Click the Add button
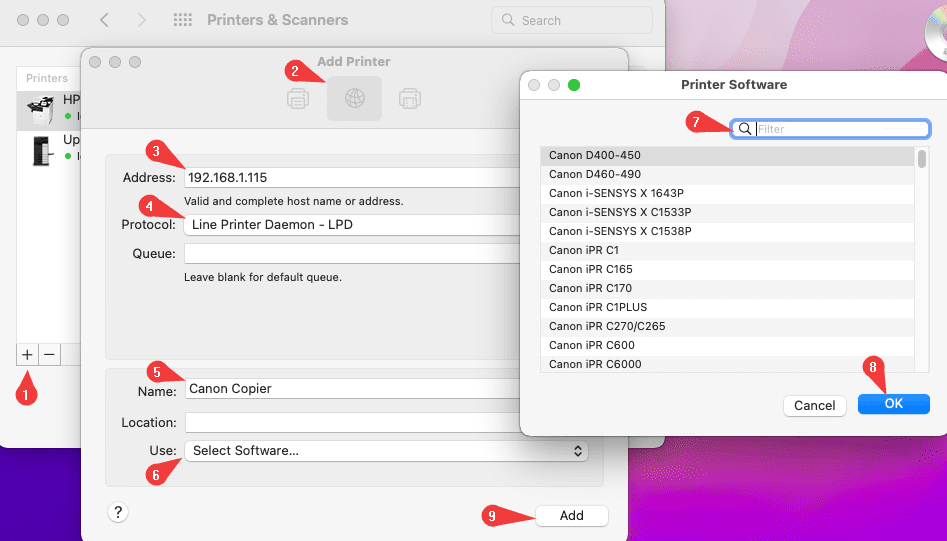 pos(571,515)
